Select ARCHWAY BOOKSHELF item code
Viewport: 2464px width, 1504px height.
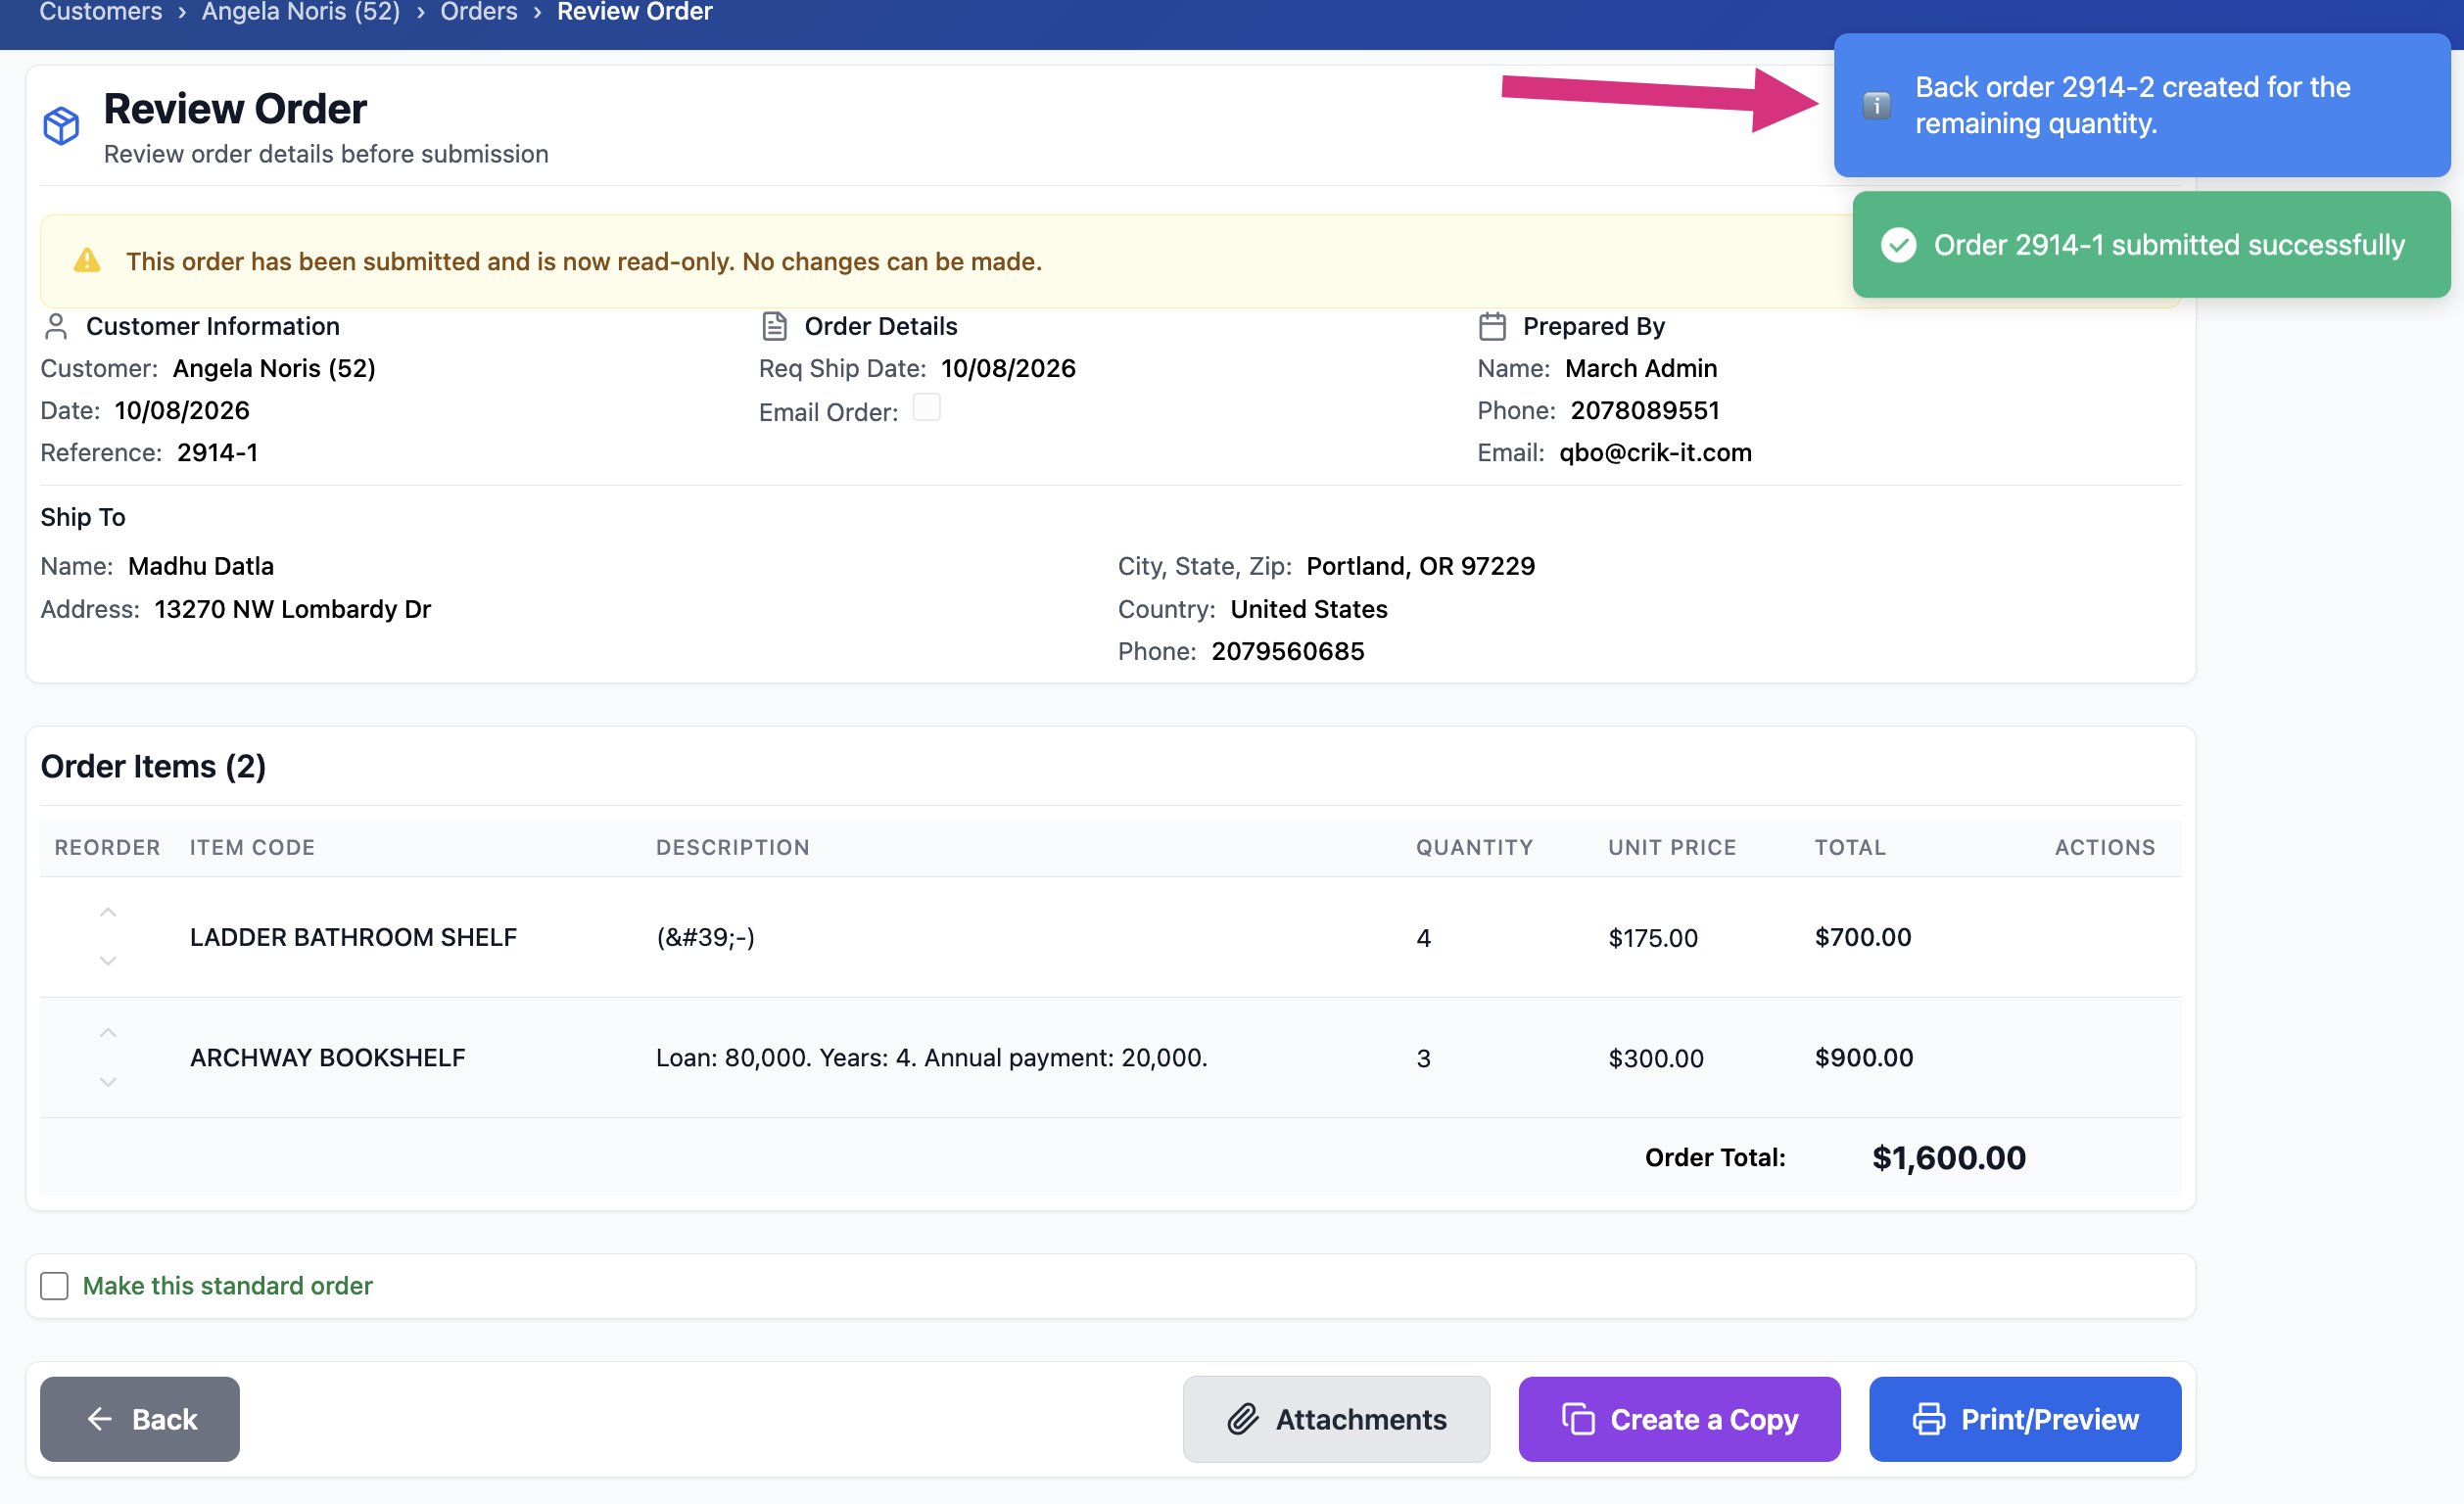[328, 1058]
